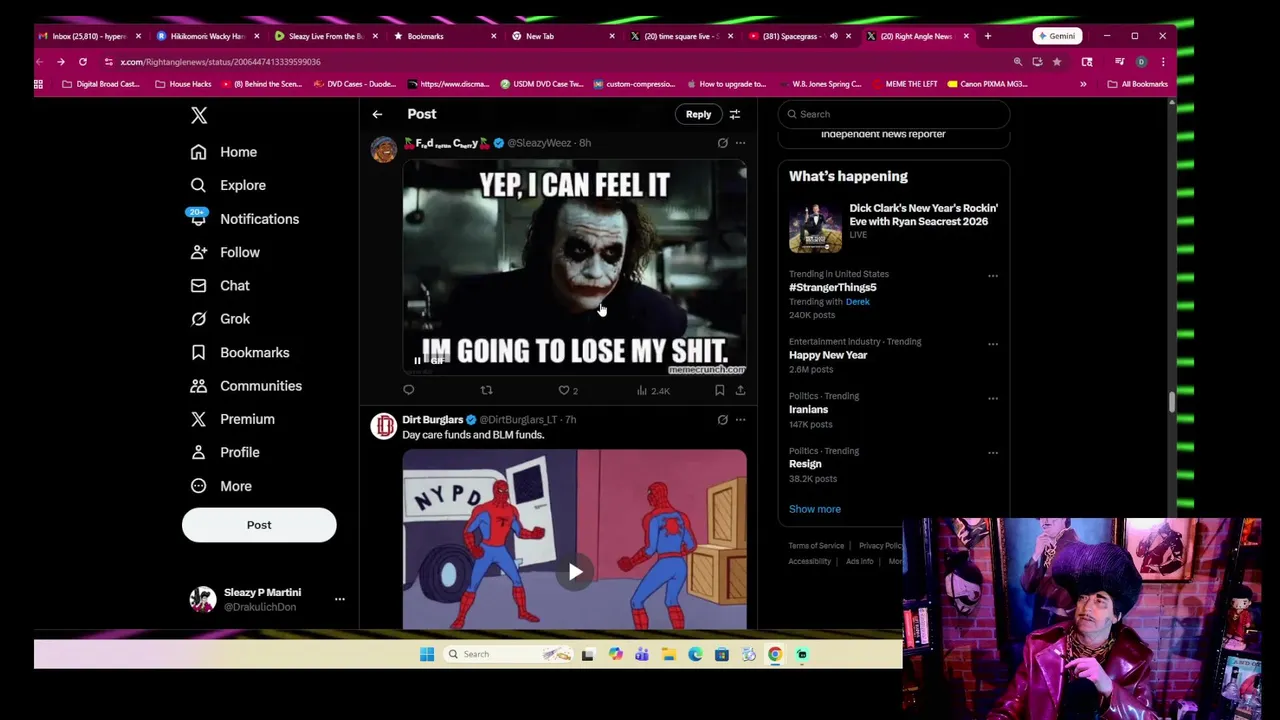The height and width of the screenshot is (720, 1280).
Task: Open Happy New Year trending topic
Action: coord(828,355)
